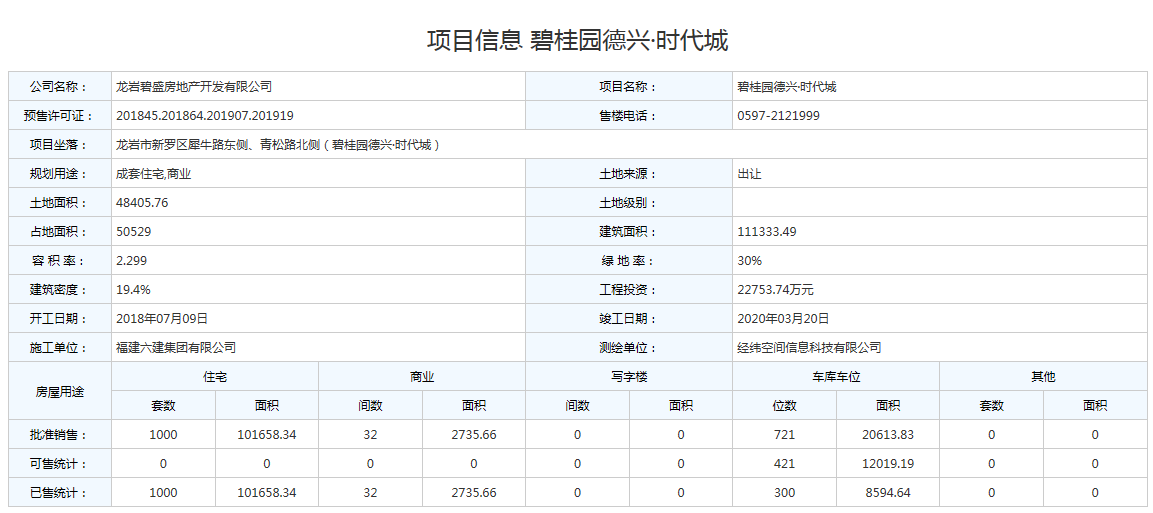The image size is (1153, 513).
Task: Click sold residential area 101658.34 in 已售统计 row
Action: click(267, 492)
